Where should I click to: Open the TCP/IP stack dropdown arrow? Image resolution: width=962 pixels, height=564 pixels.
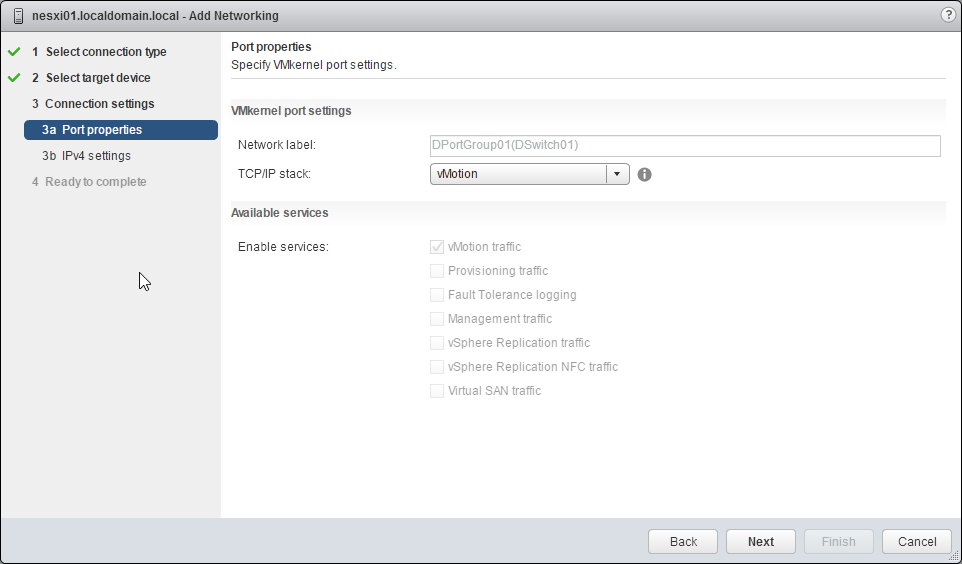coord(617,174)
